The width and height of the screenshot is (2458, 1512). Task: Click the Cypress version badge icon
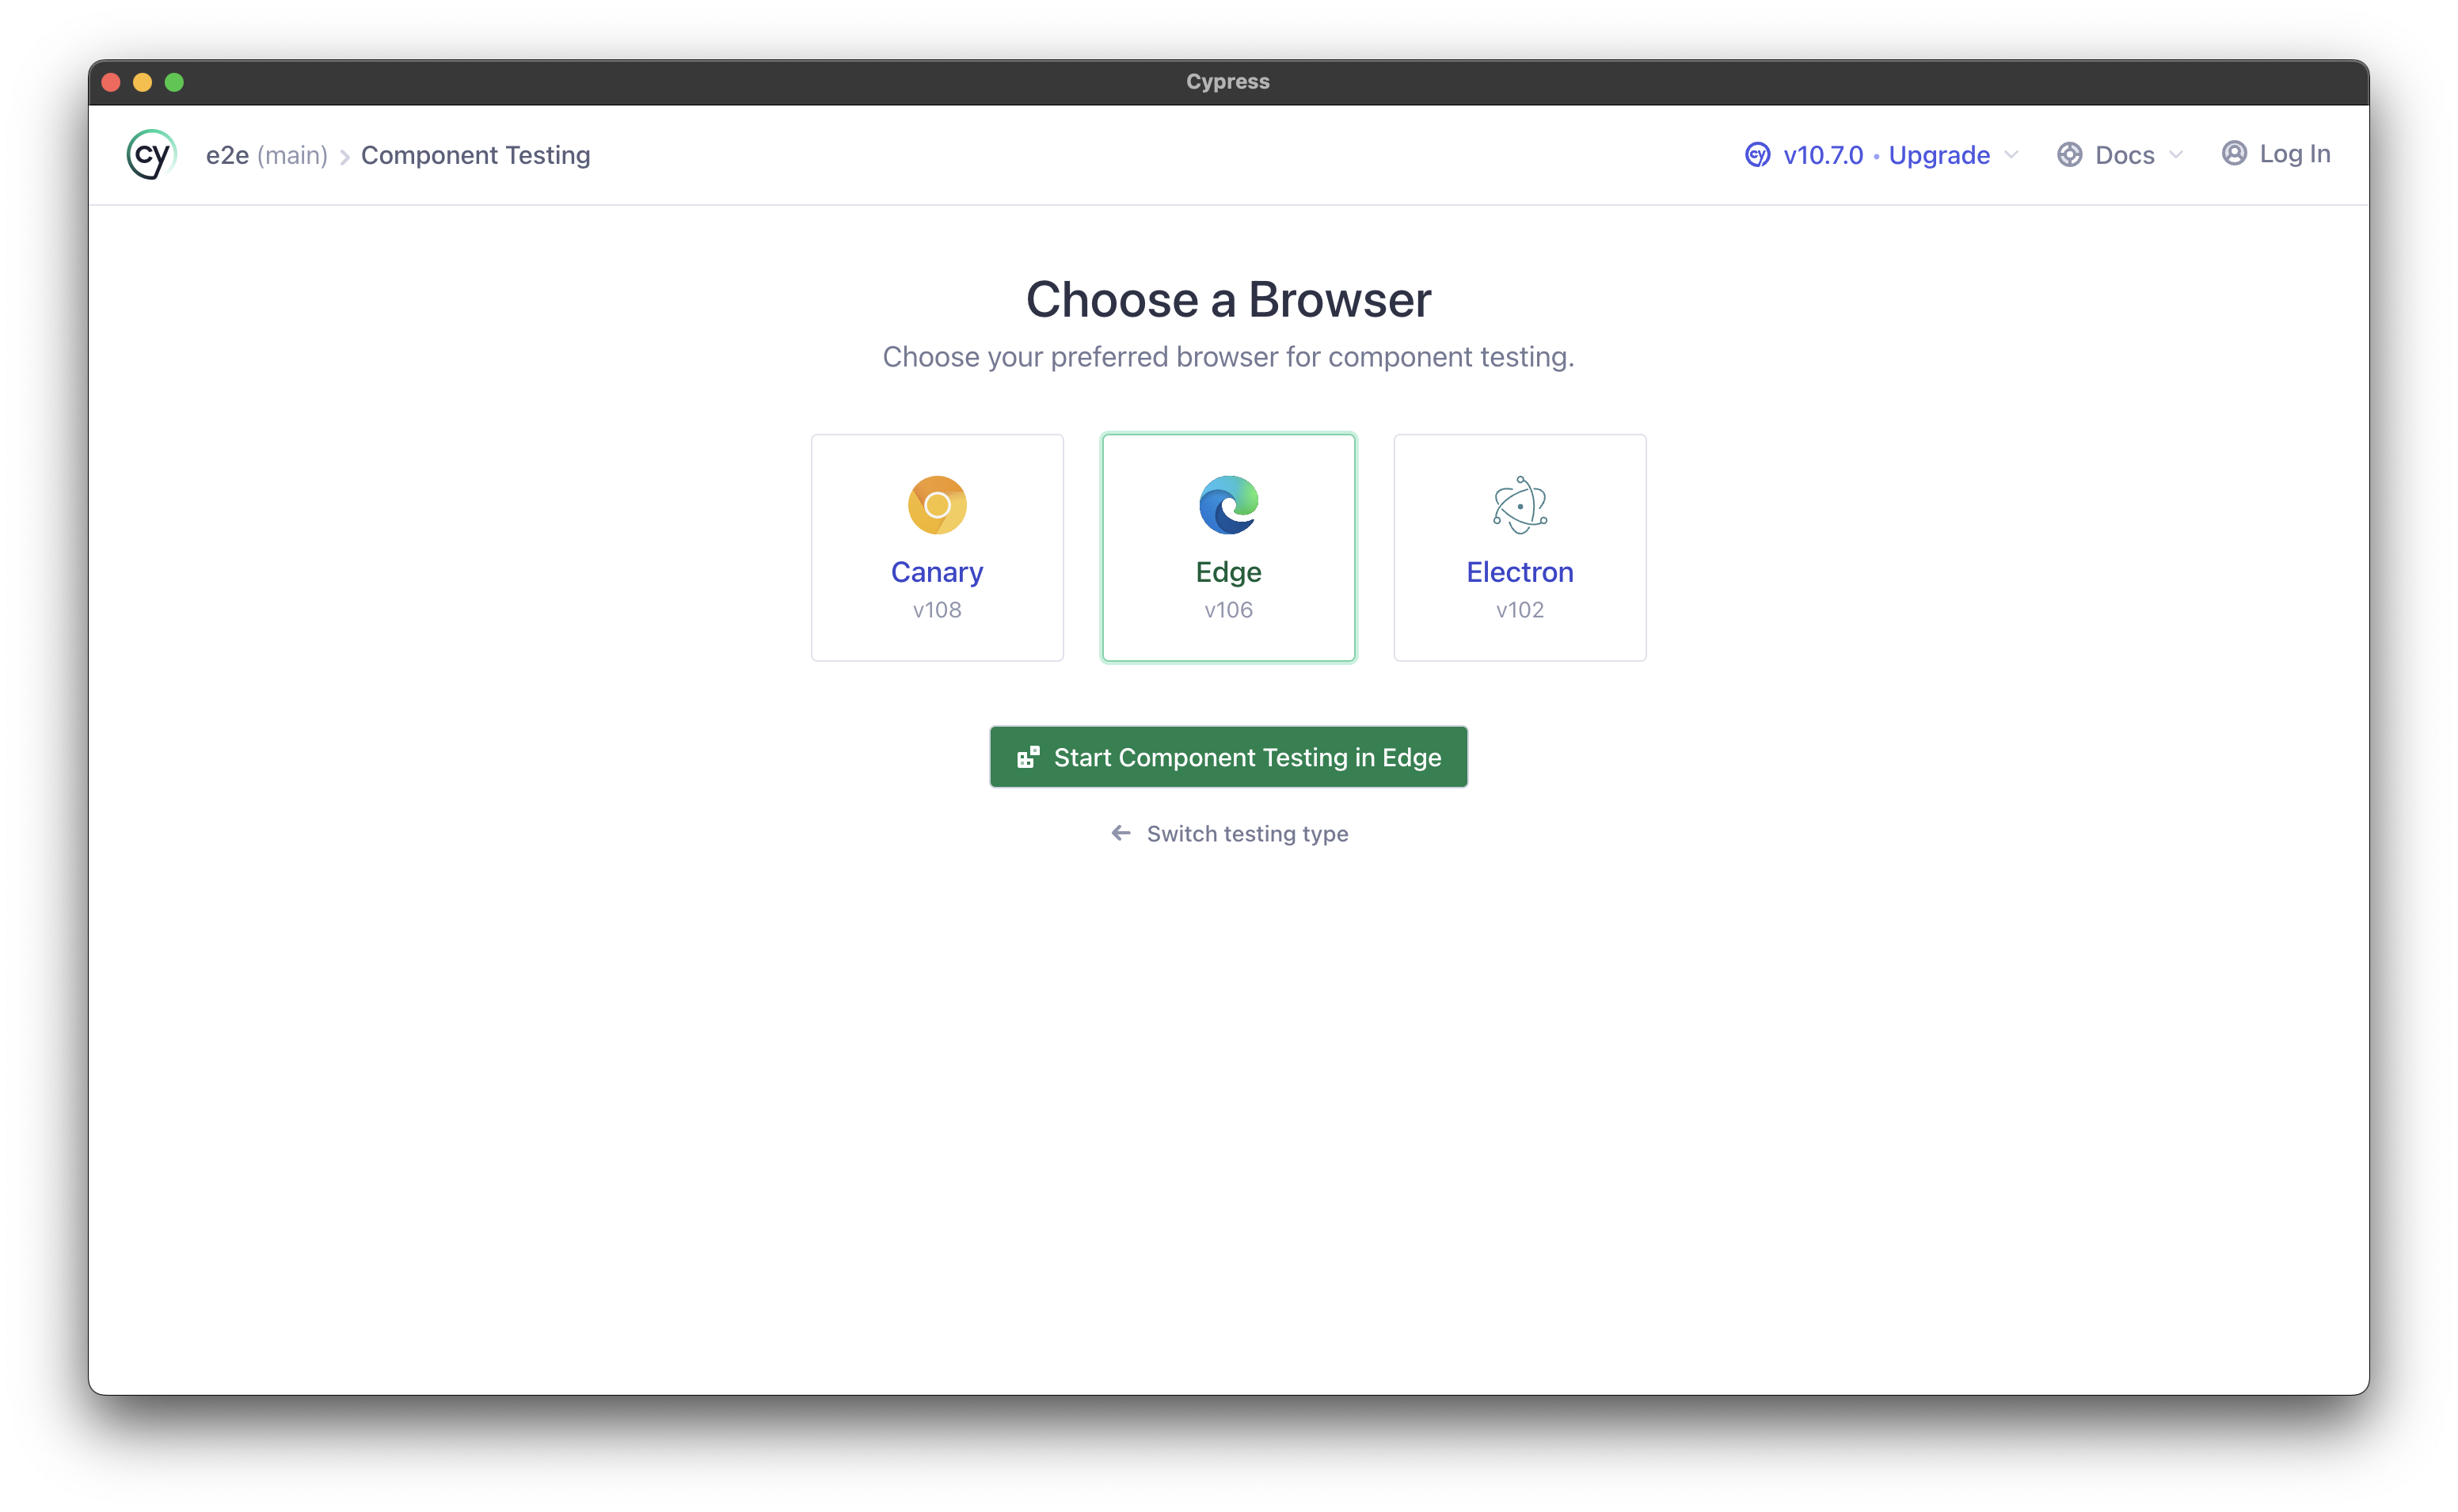click(1756, 155)
